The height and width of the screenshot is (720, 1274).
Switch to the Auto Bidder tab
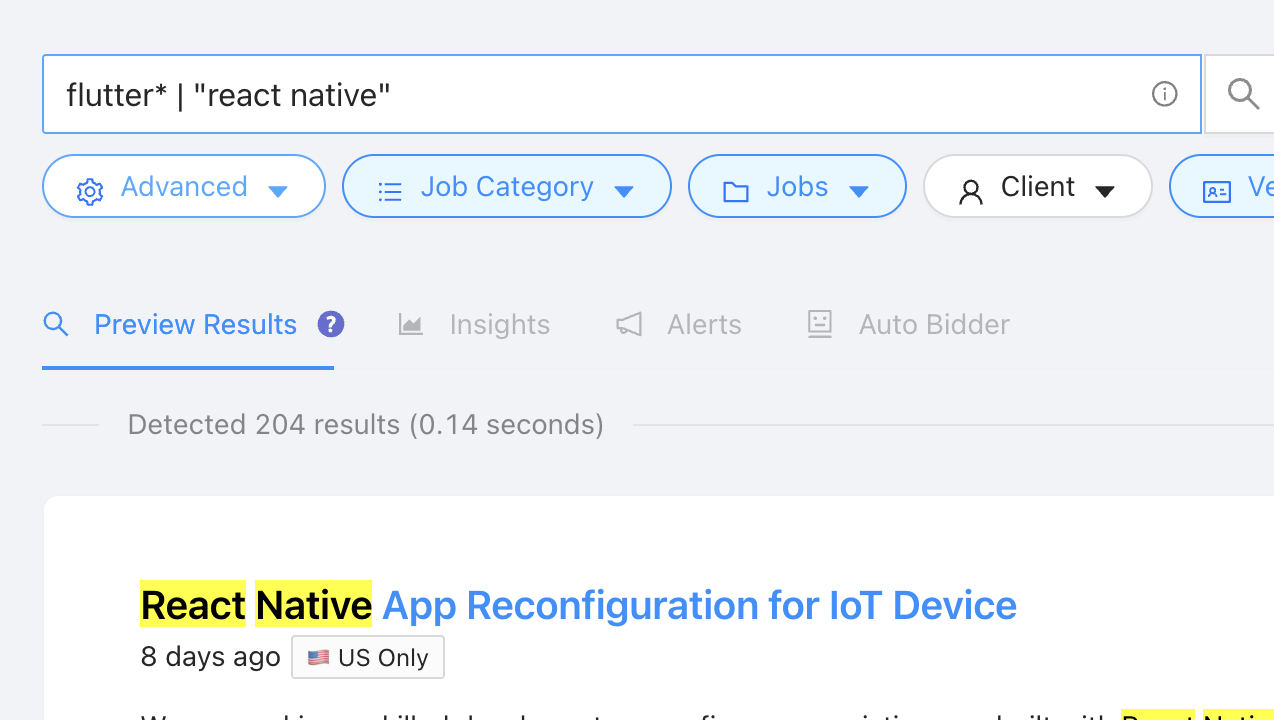click(x=933, y=324)
